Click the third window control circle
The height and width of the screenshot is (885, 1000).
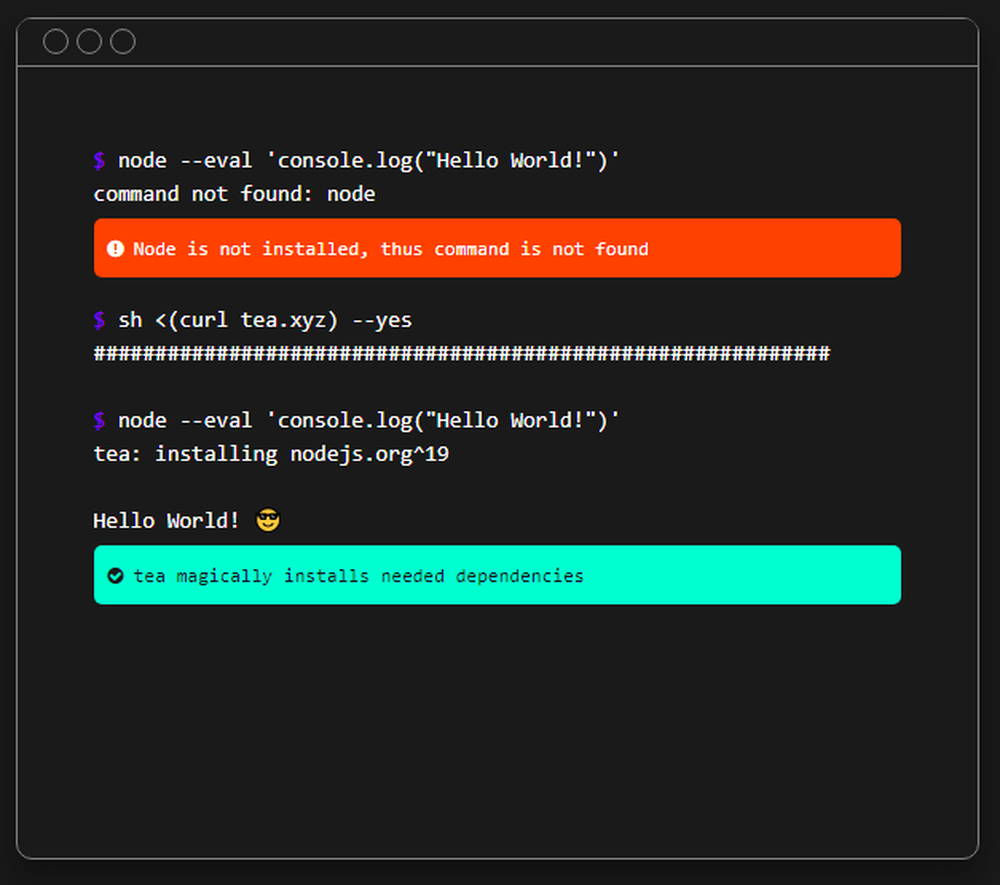pos(122,41)
